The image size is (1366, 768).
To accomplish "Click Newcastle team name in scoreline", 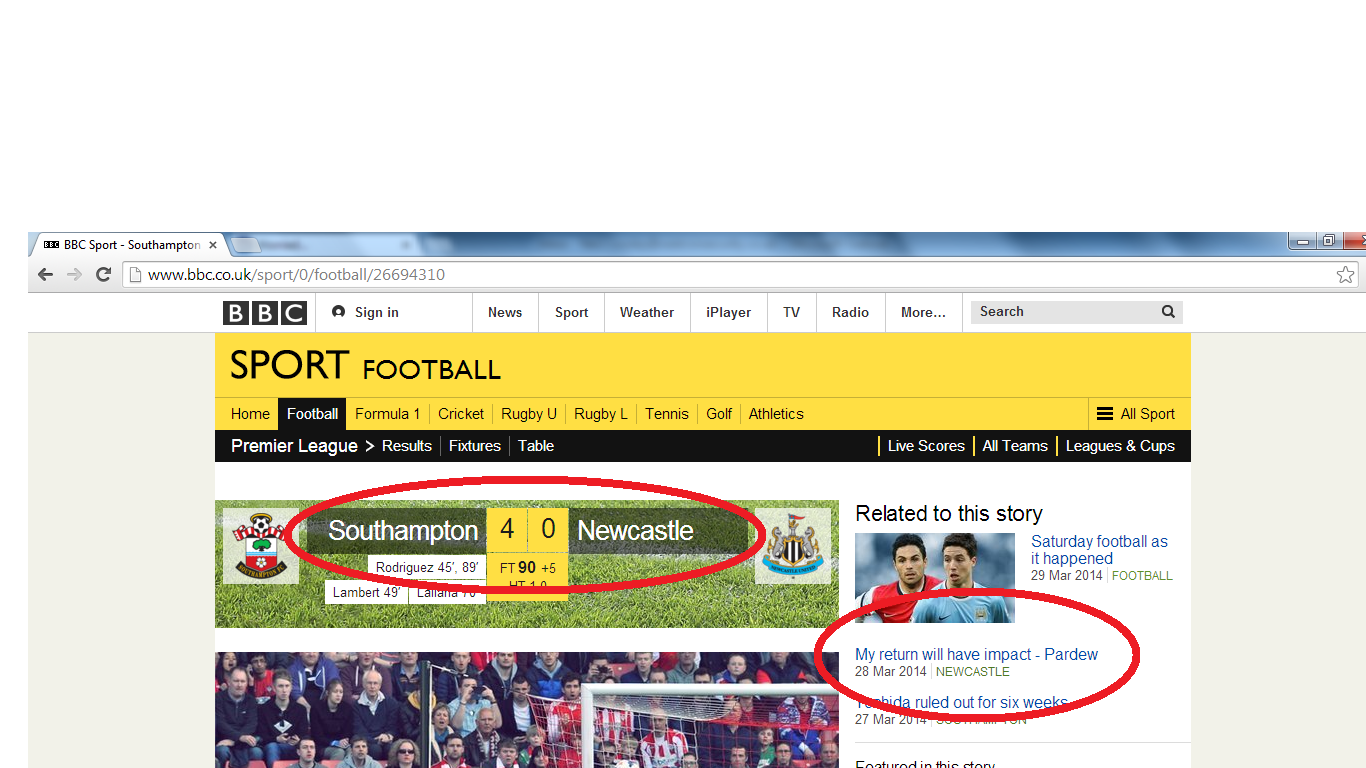I will coord(635,530).
